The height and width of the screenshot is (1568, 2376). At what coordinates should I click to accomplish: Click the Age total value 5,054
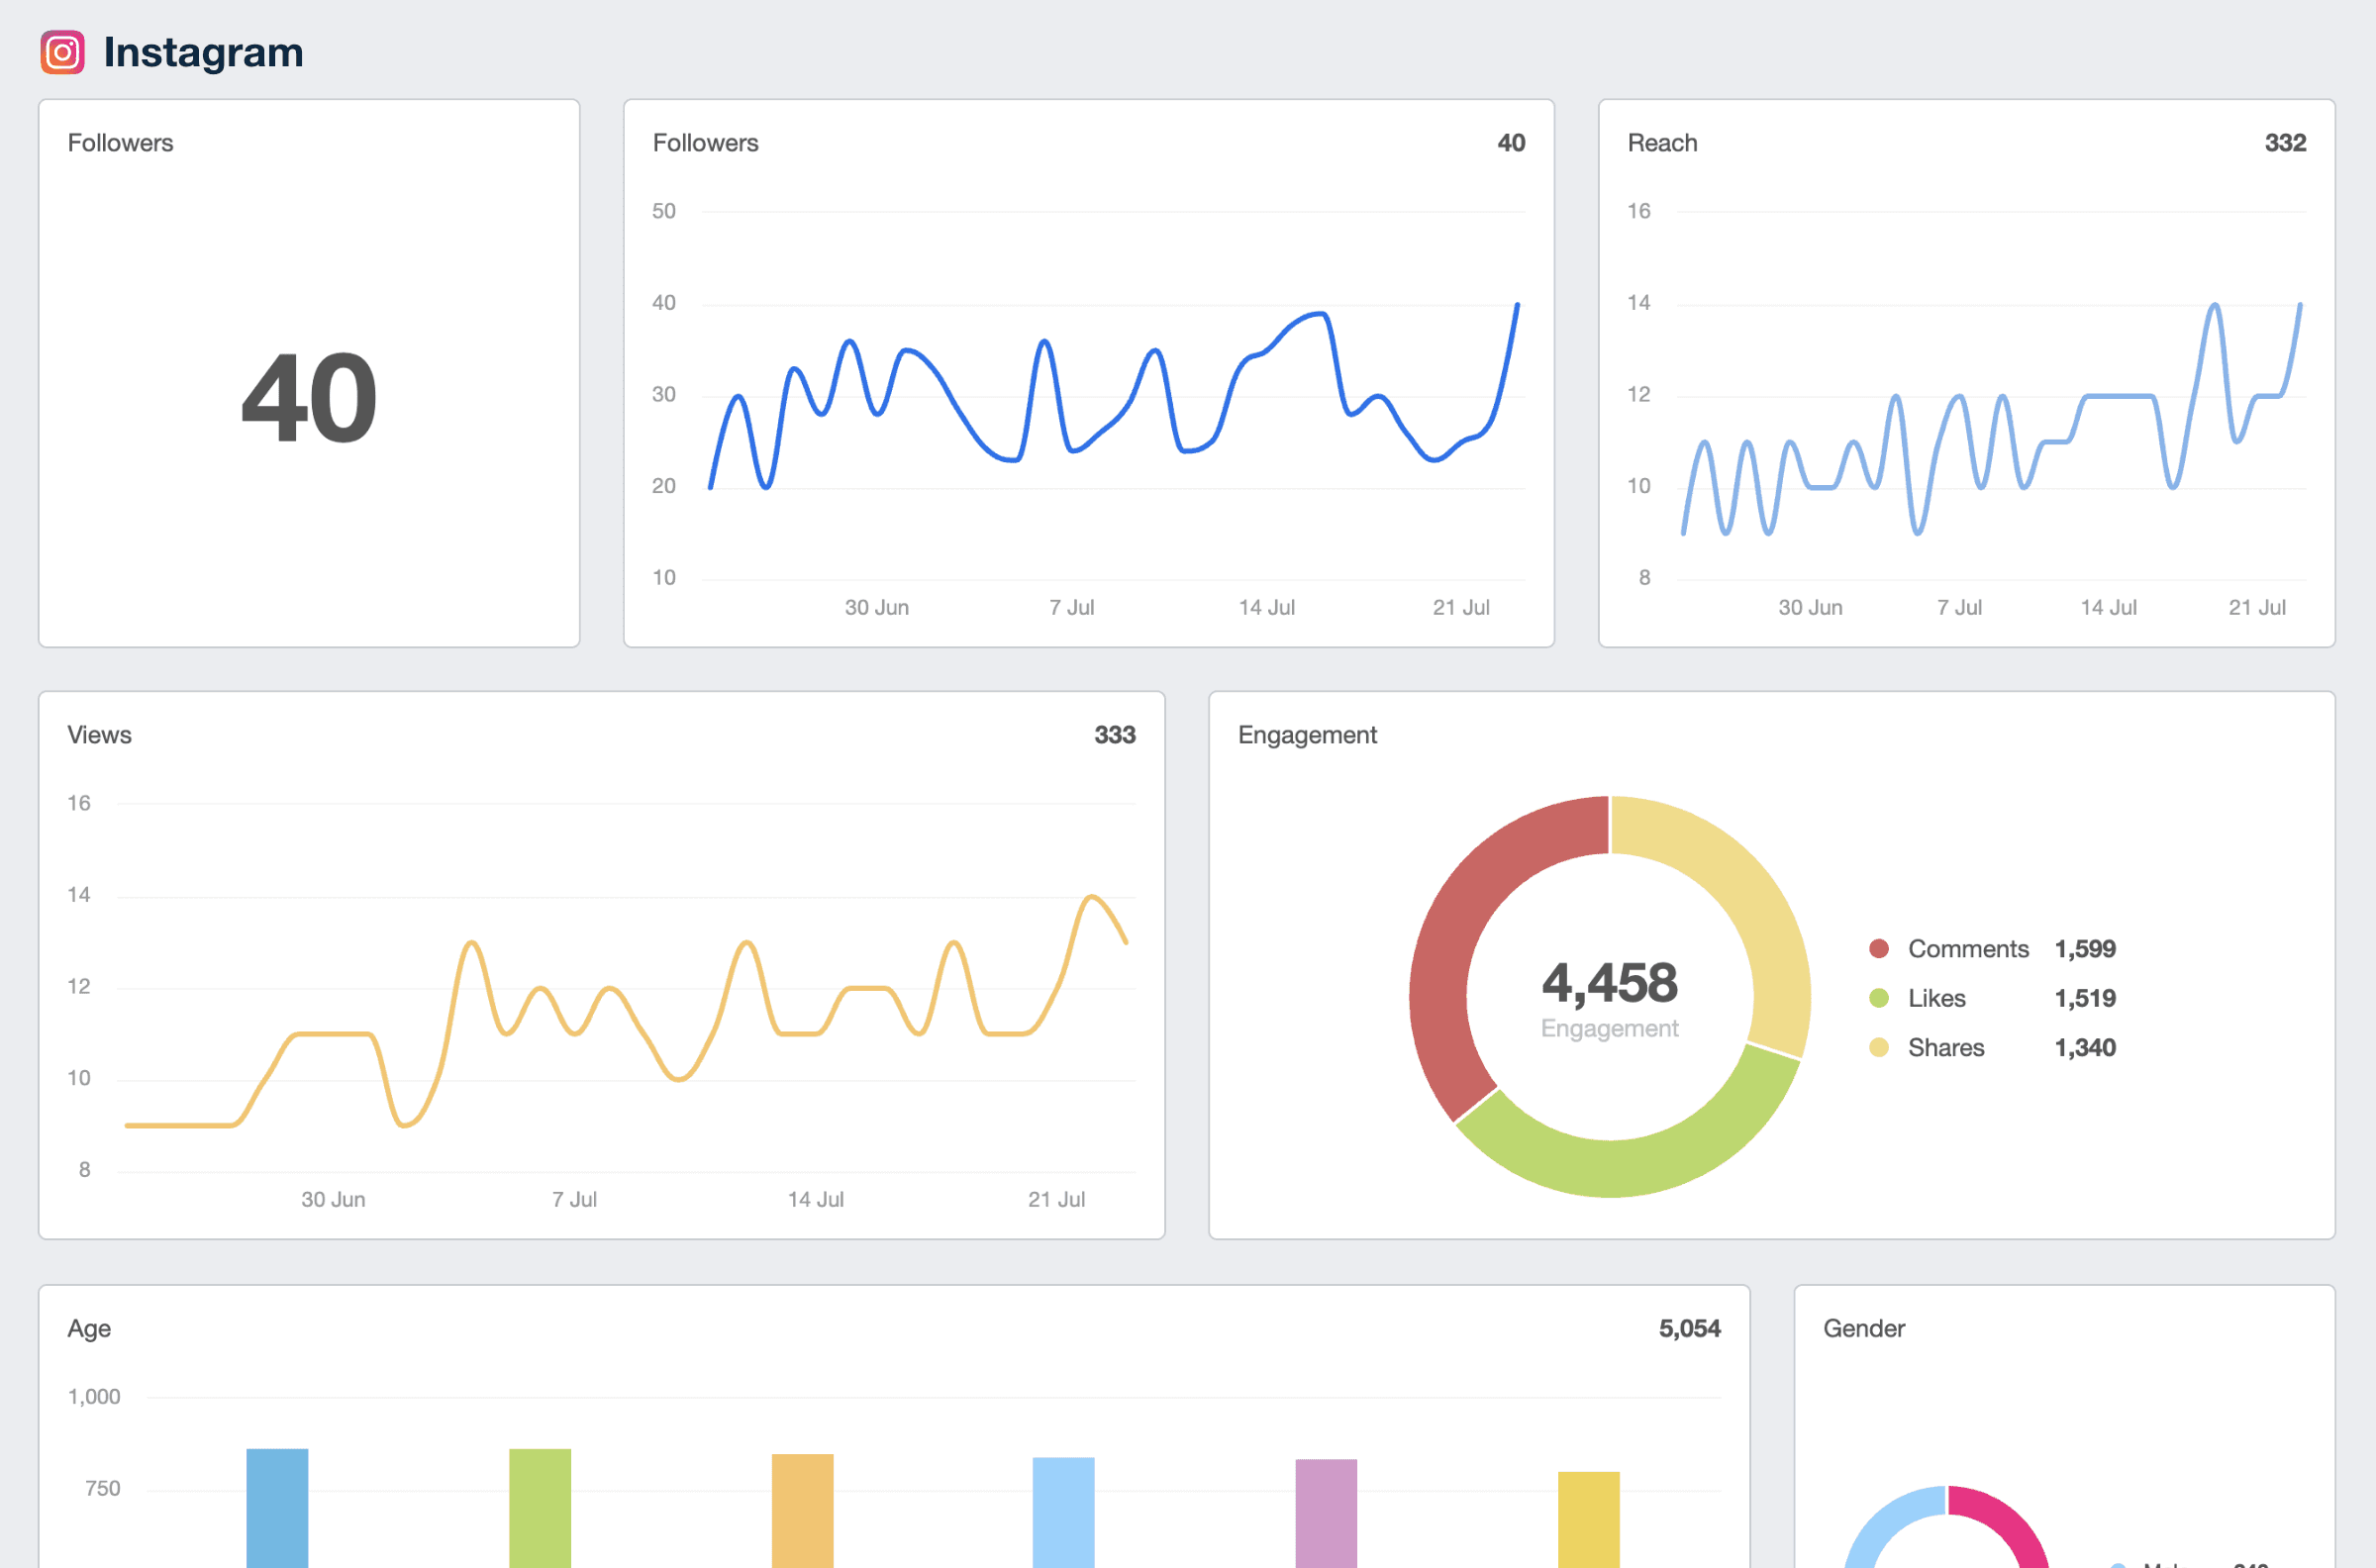tap(1689, 1329)
